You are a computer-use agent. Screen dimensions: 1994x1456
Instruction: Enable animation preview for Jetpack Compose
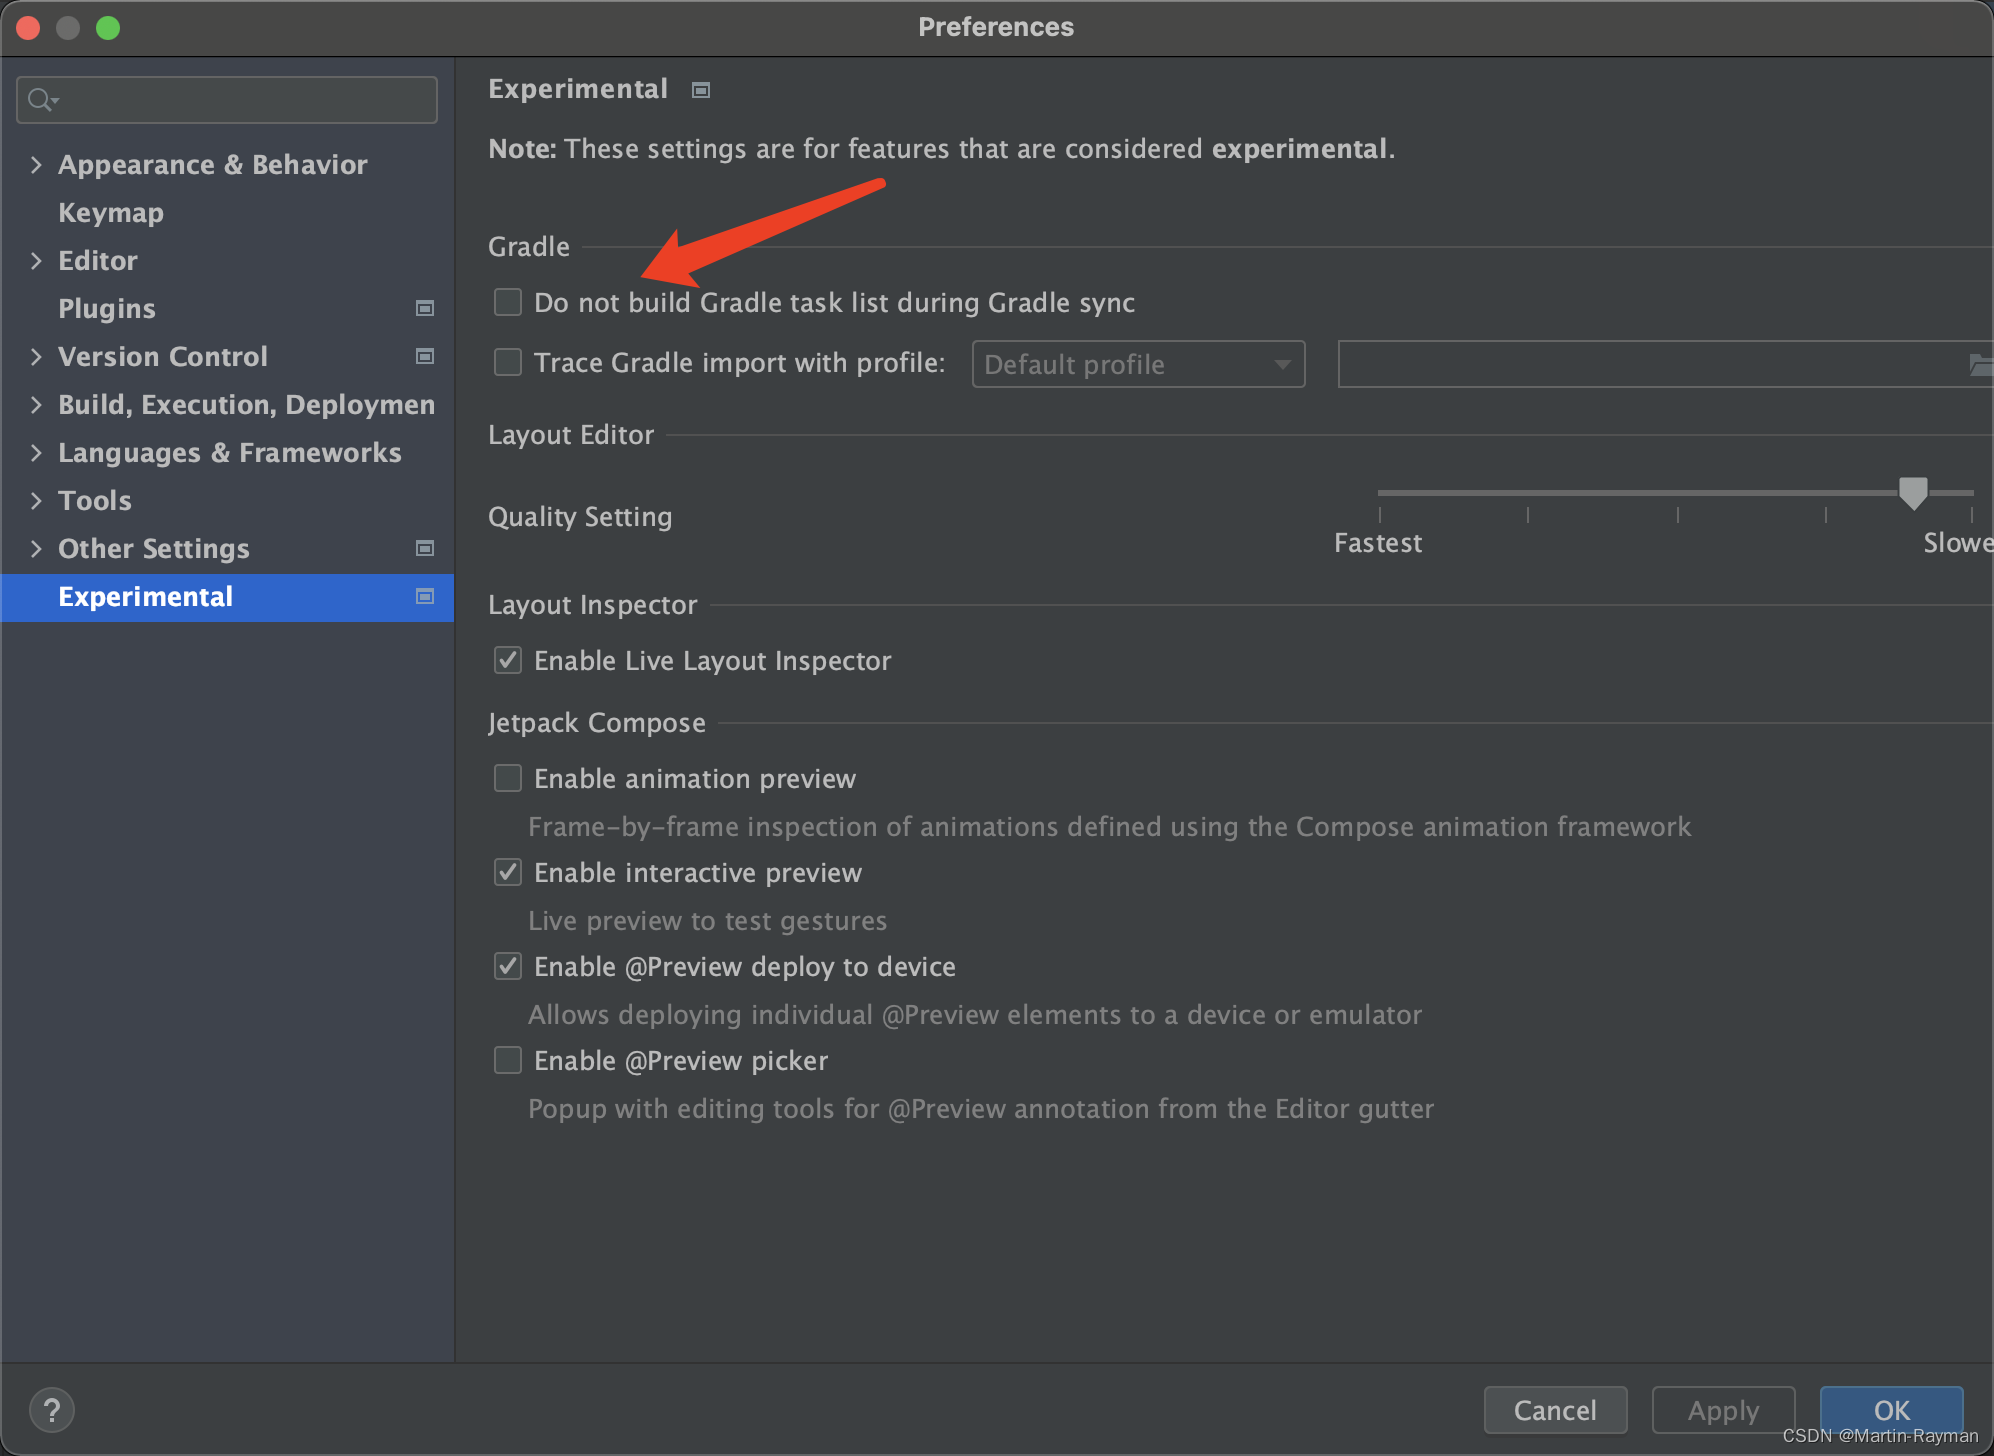(507, 778)
